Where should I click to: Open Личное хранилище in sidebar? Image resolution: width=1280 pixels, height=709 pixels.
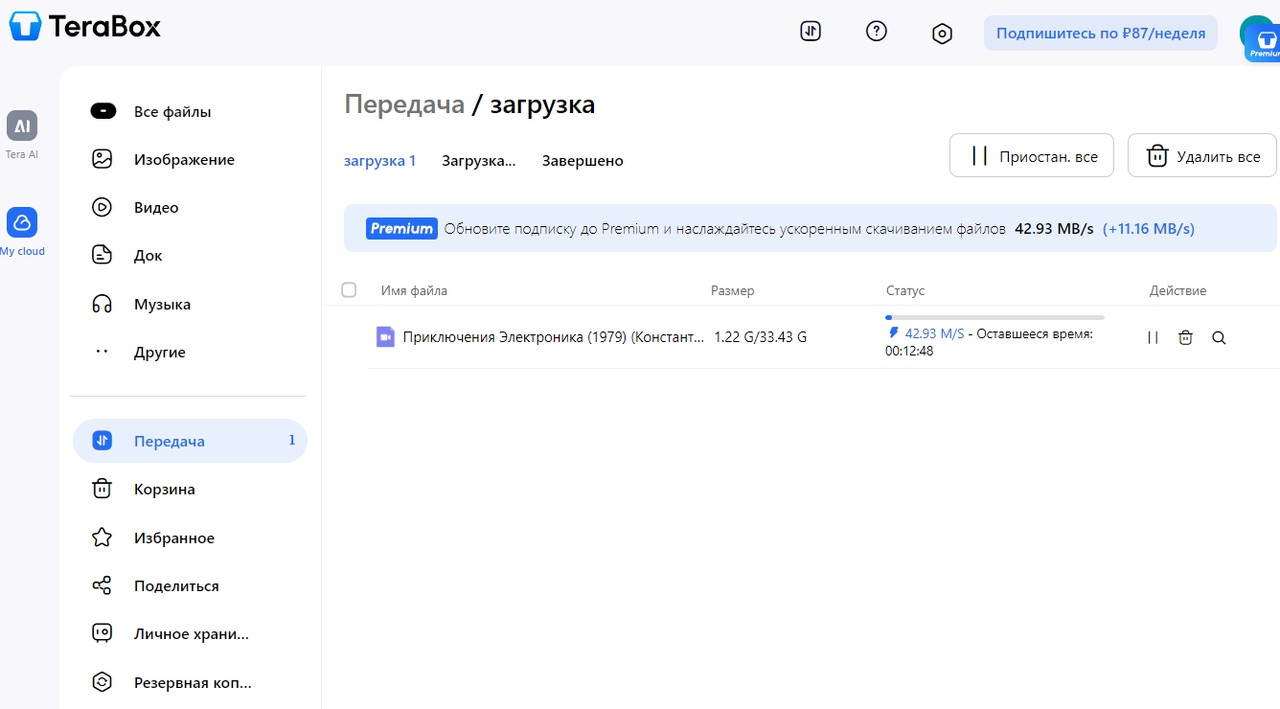(x=190, y=634)
